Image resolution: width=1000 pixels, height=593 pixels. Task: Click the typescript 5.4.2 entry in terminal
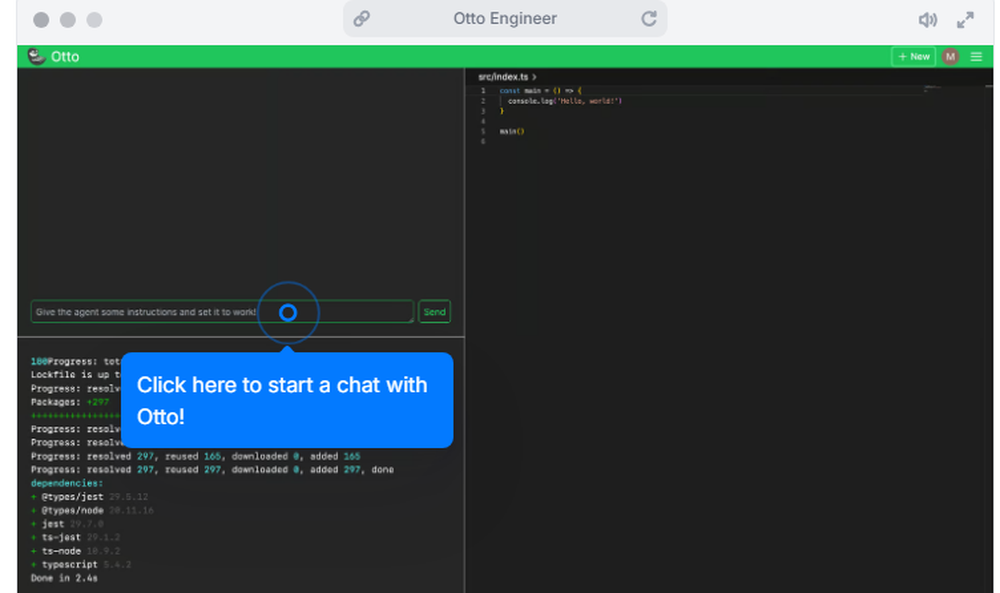pyautogui.click(x=70, y=563)
